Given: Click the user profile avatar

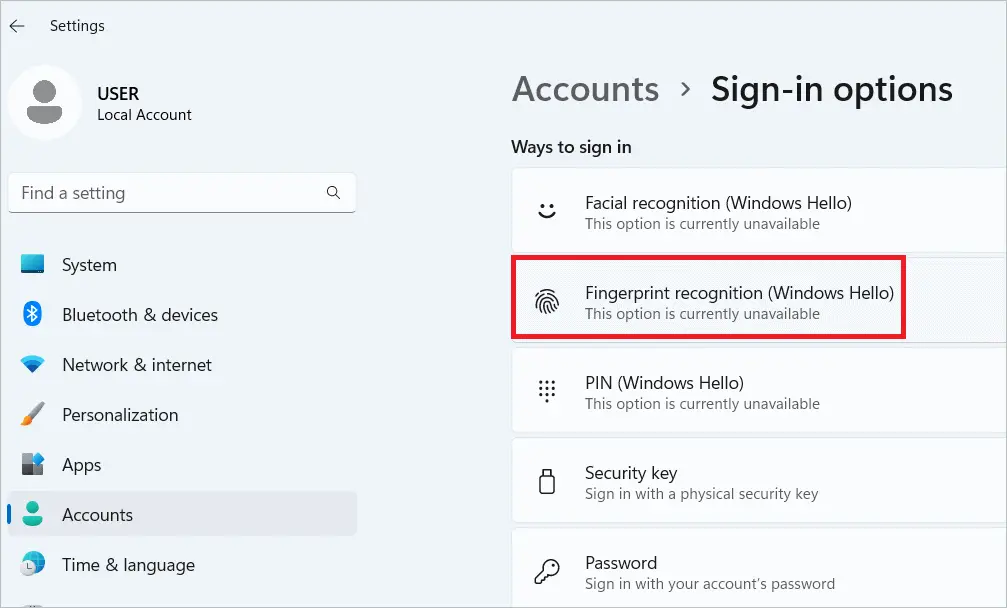Looking at the screenshot, I should click(x=44, y=103).
